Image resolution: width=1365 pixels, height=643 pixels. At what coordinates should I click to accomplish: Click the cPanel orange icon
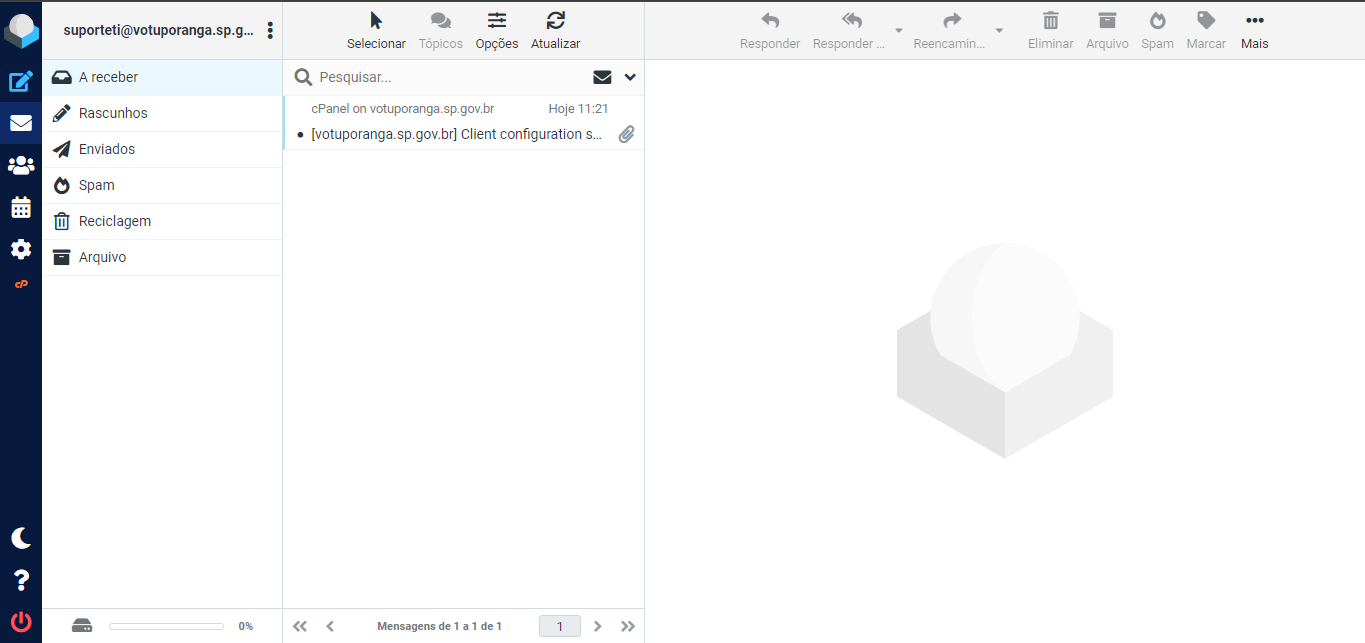(x=21, y=284)
